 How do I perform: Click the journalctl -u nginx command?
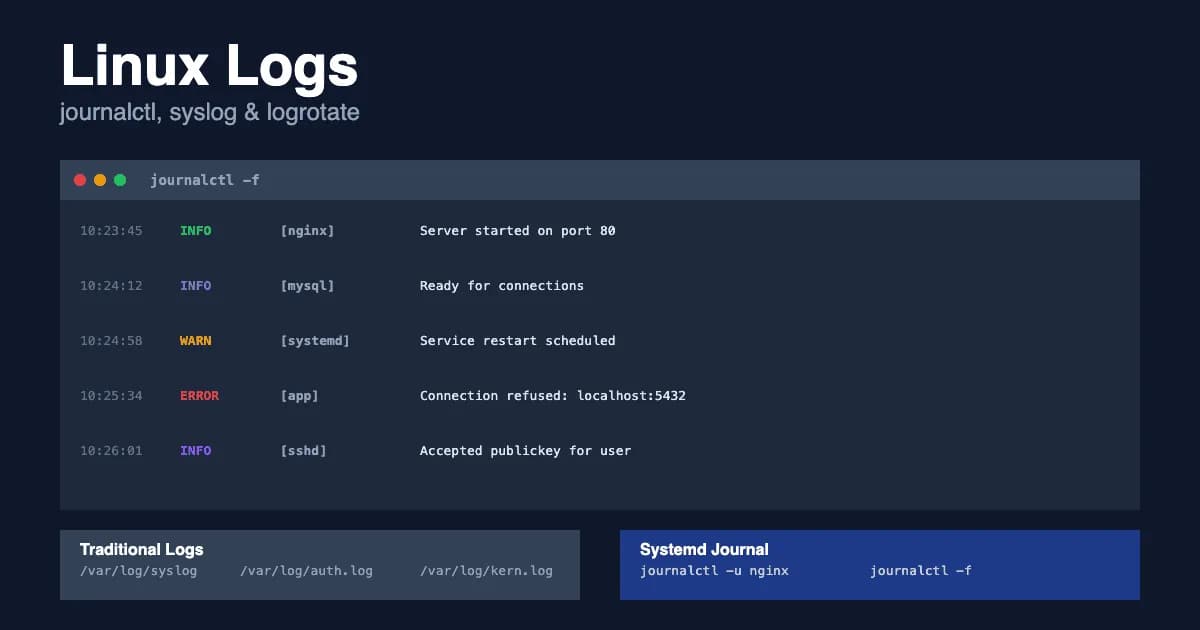pos(714,570)
